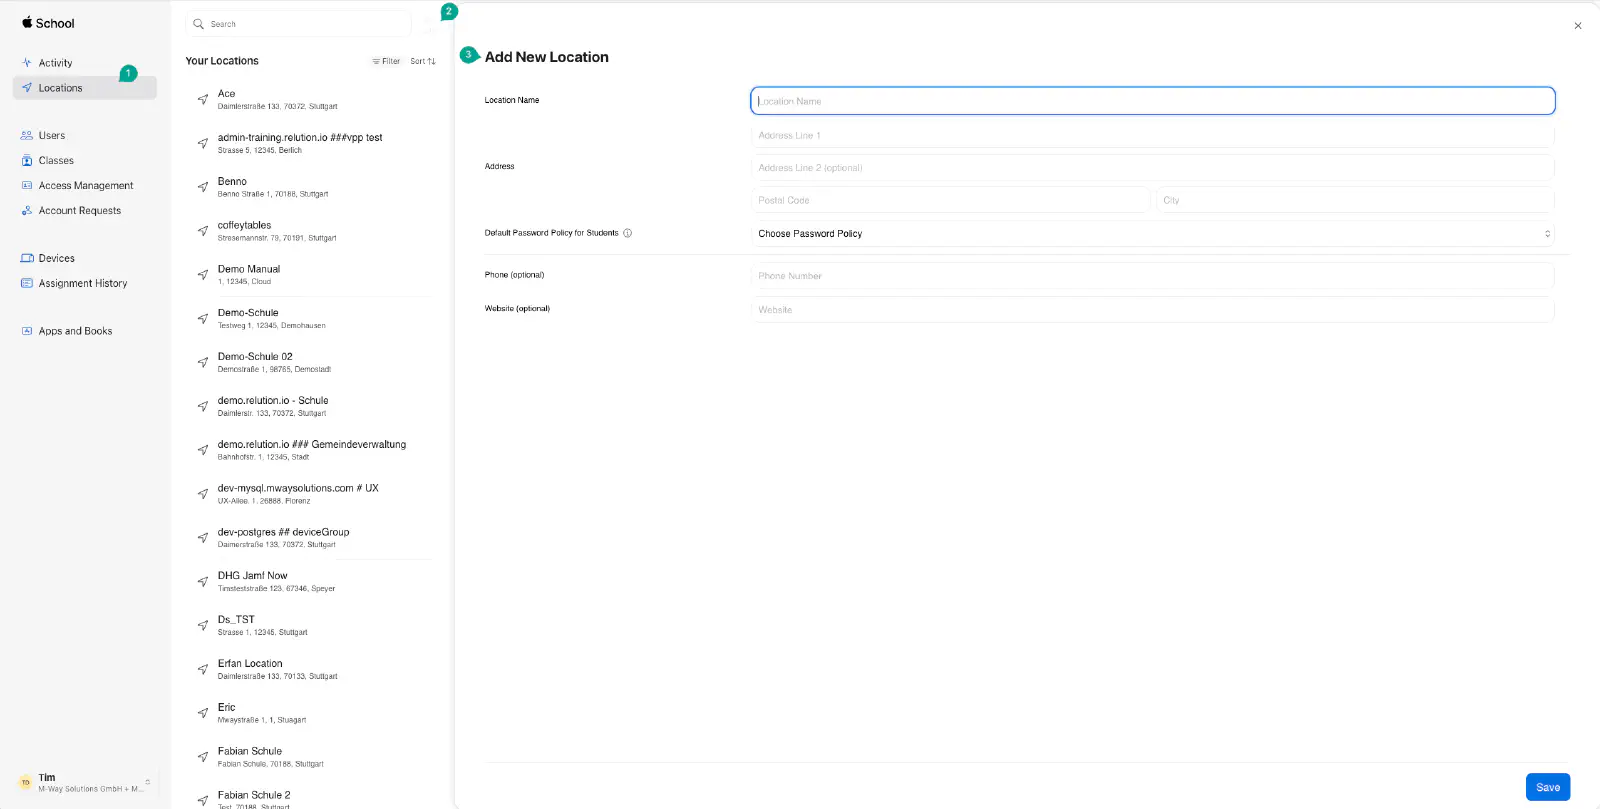The height and width of the screenshot is (809, 1600).
Task: Focus the Location Name field
Action: 1152,101
